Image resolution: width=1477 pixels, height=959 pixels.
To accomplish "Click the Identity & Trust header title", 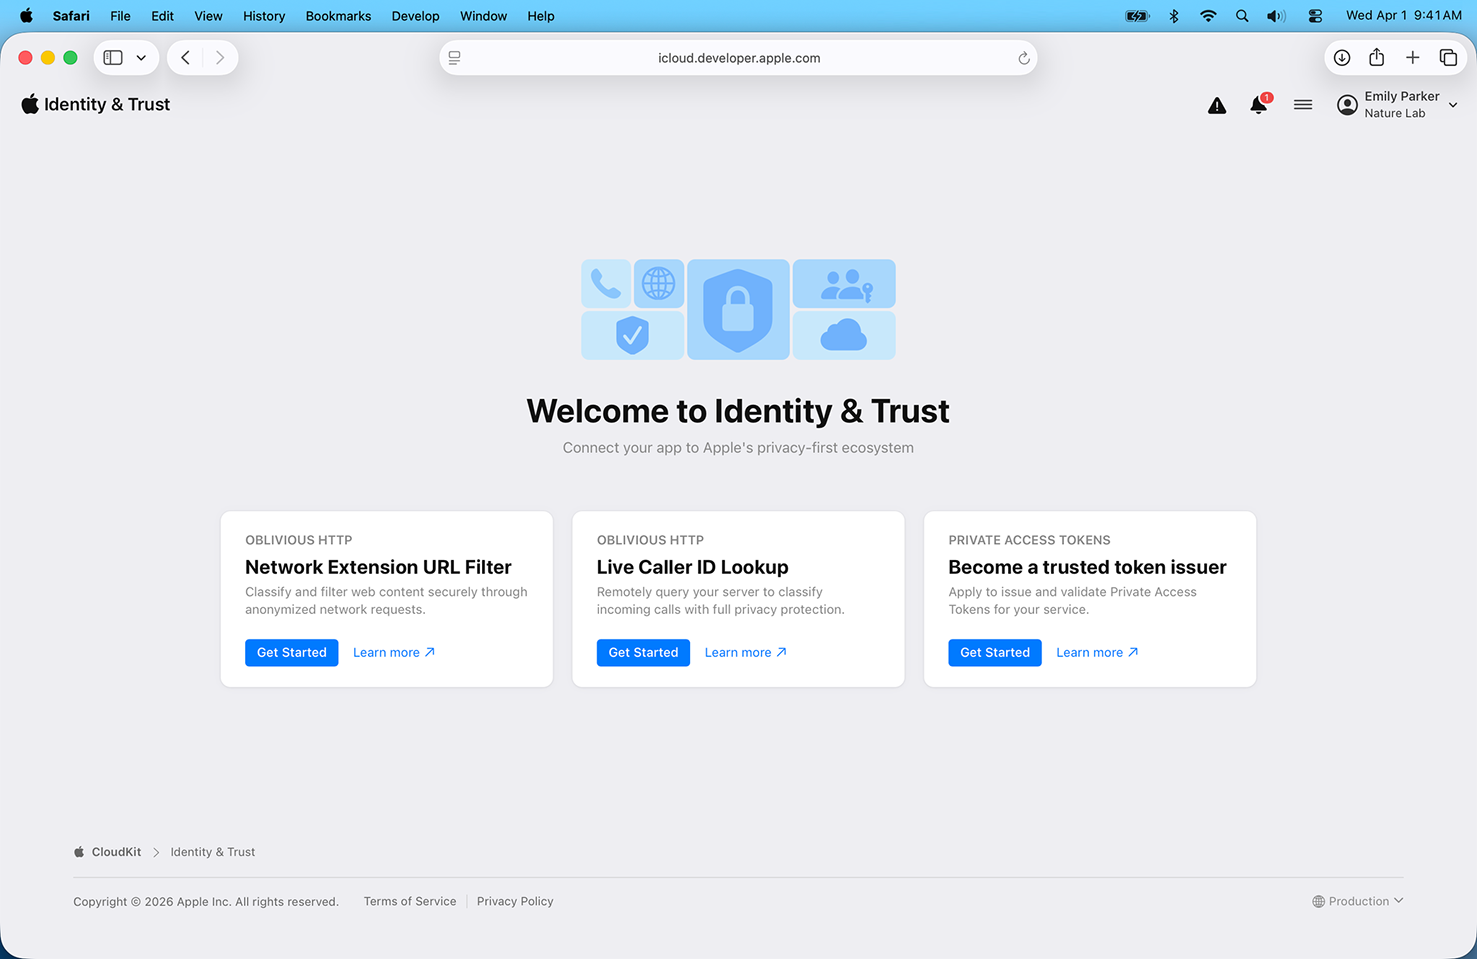I will tap(107, 104).
